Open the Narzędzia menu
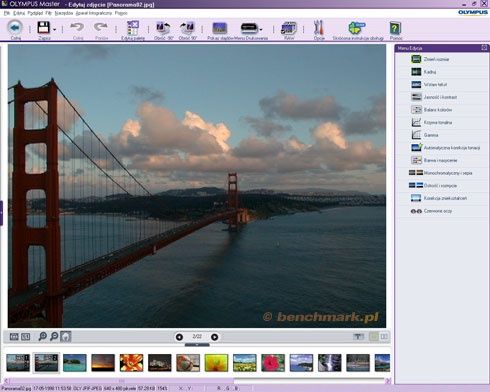The width and height of the screenshot is (490, 392). [64, 13]
